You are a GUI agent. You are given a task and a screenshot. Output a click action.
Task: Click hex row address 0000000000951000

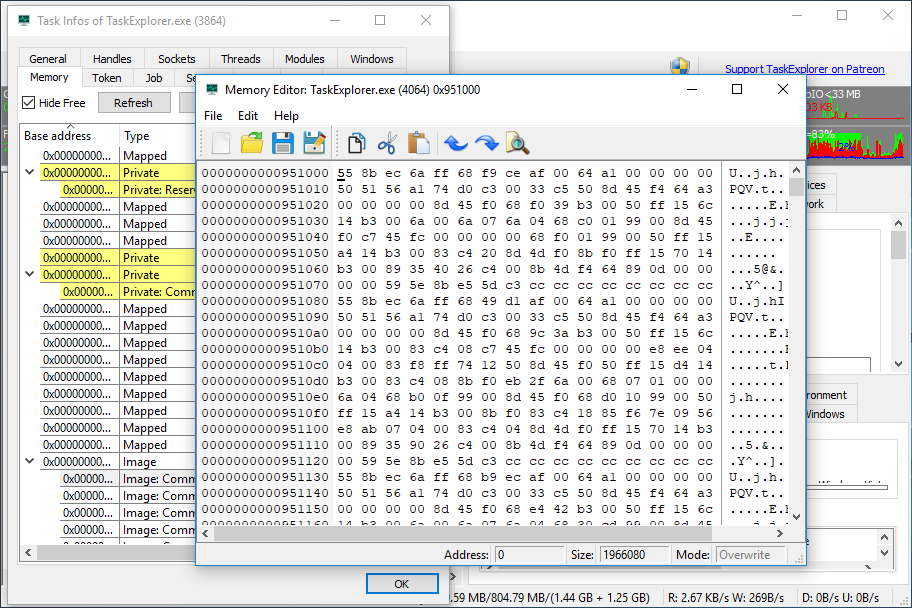click(265, 173)
